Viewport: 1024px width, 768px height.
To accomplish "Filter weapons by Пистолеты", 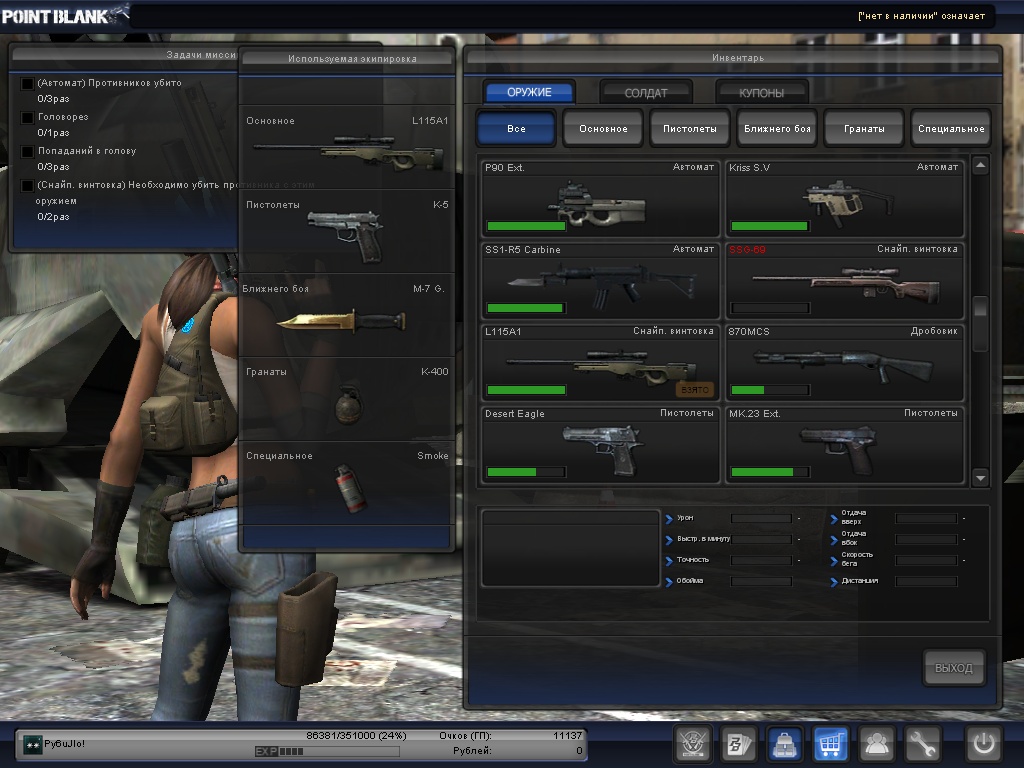I will point(689,129).
